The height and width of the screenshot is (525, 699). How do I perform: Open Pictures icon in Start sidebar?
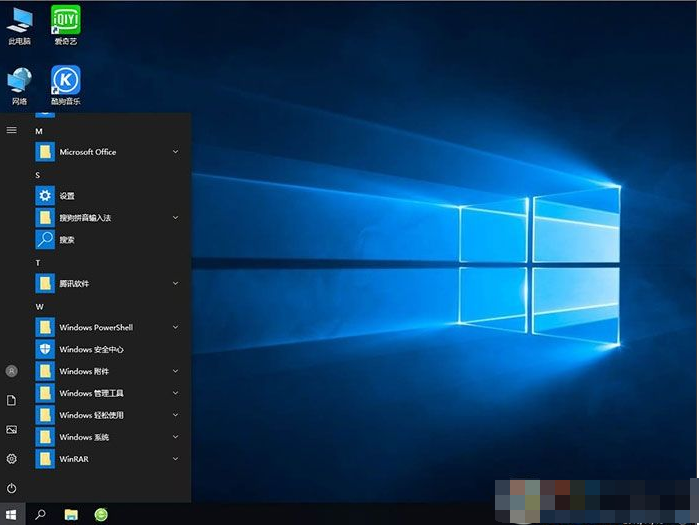12,429
